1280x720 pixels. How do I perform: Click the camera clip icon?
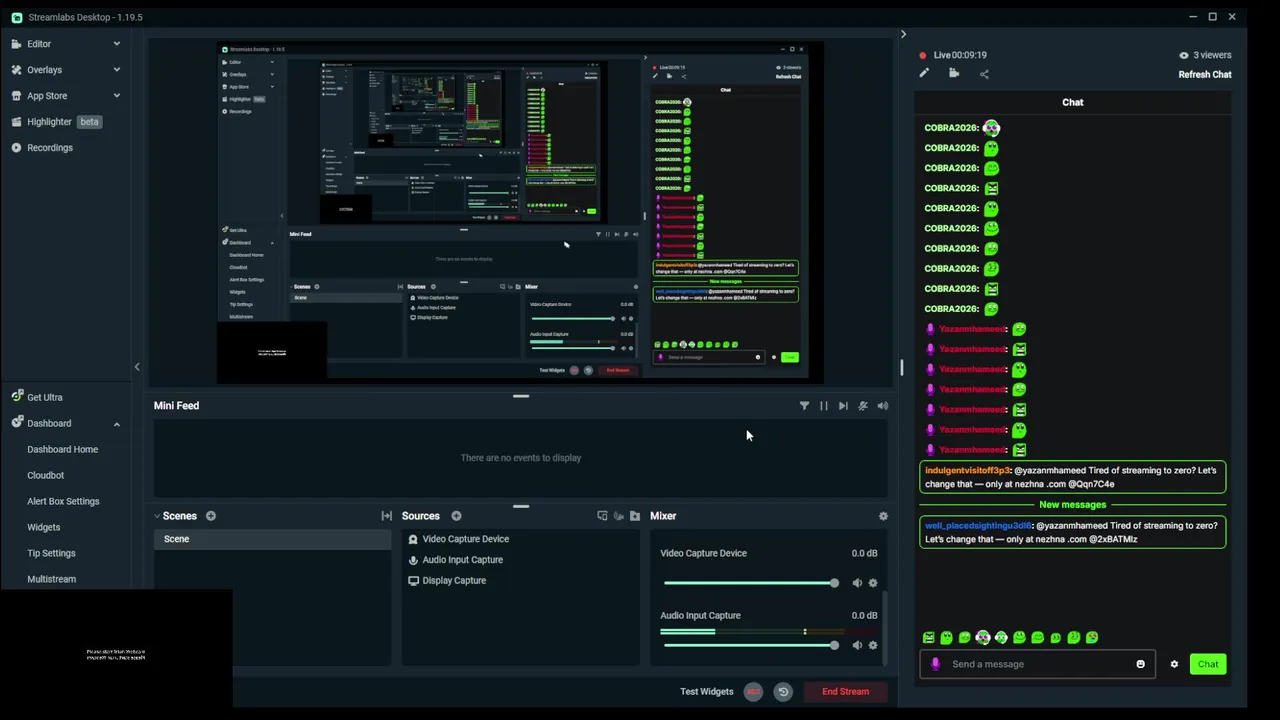tap(954, 73)
